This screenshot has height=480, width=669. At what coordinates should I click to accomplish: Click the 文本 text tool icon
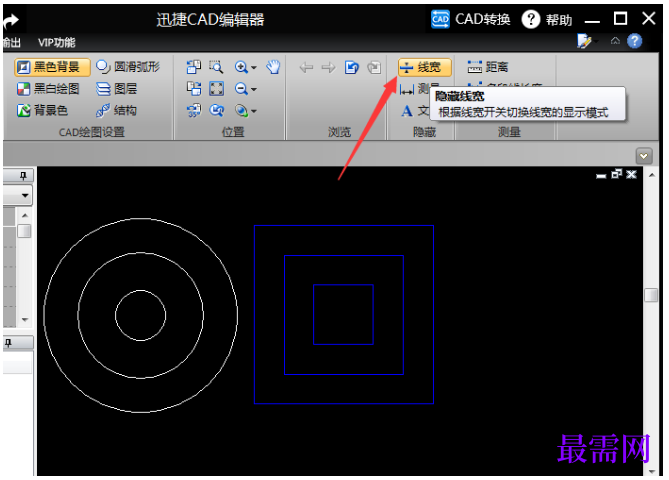click(x=406, y=110)
